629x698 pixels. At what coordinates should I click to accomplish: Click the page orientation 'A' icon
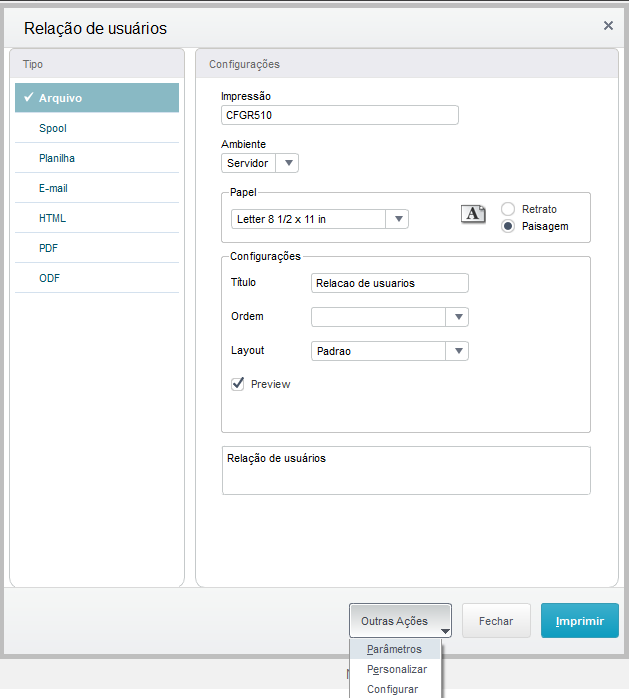(x=473, y=215)
